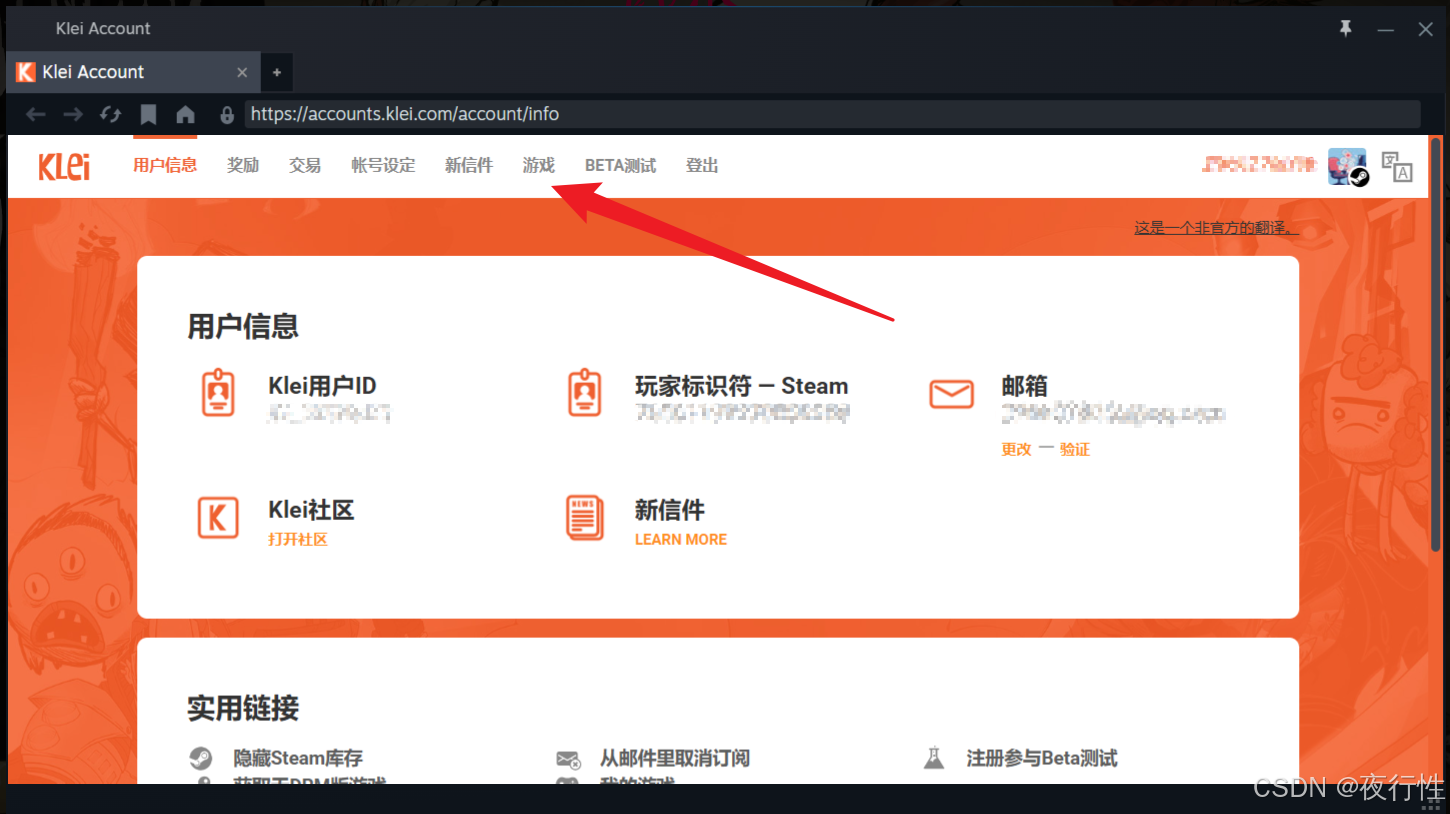Open the 注册参与Beta测试 link
Image resolution: width=1450 pixels, height=814 pixels.
click(x=1042, y=758)
